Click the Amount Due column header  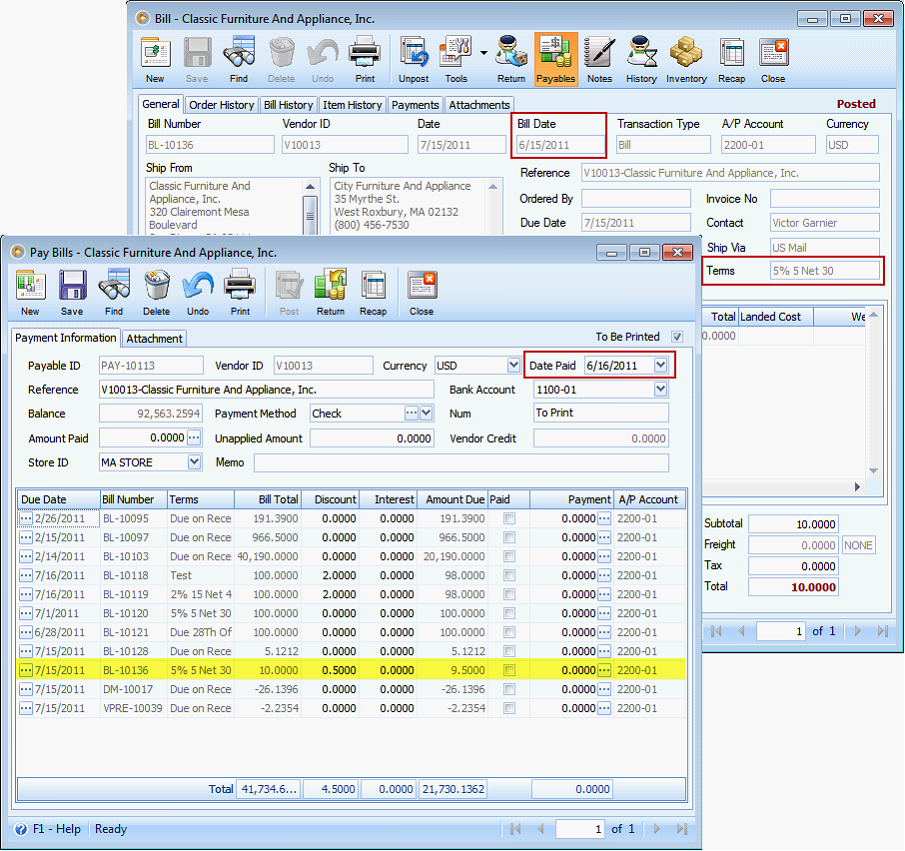pos(452,499)
